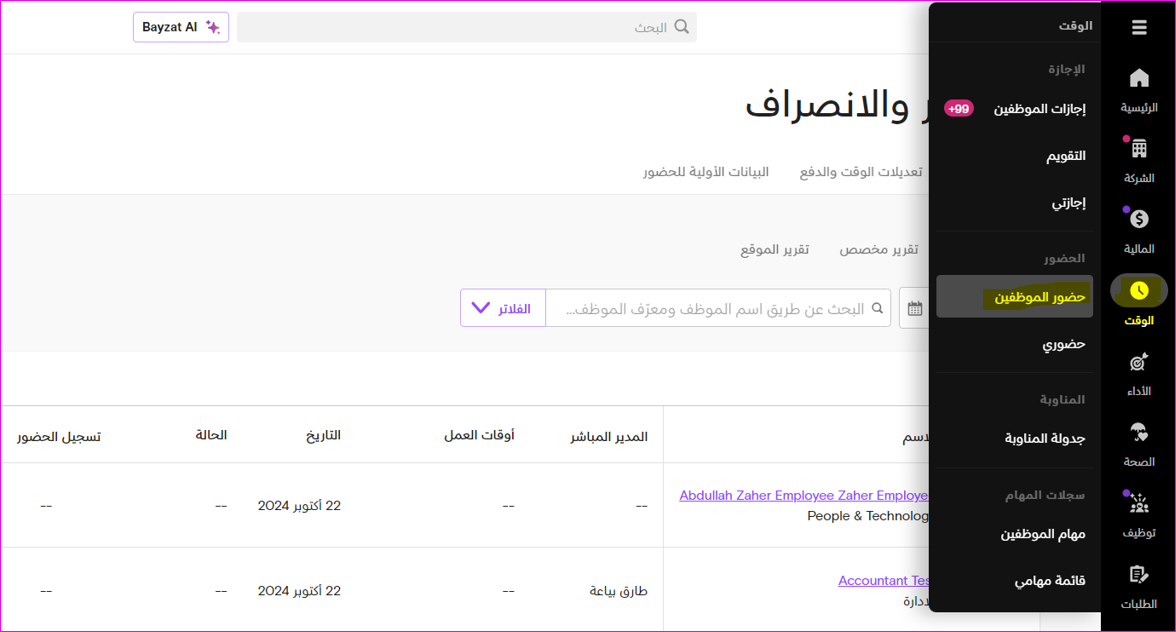Open the توظيف recruitment icon
1176x632 pixels.
(1139, 505)
